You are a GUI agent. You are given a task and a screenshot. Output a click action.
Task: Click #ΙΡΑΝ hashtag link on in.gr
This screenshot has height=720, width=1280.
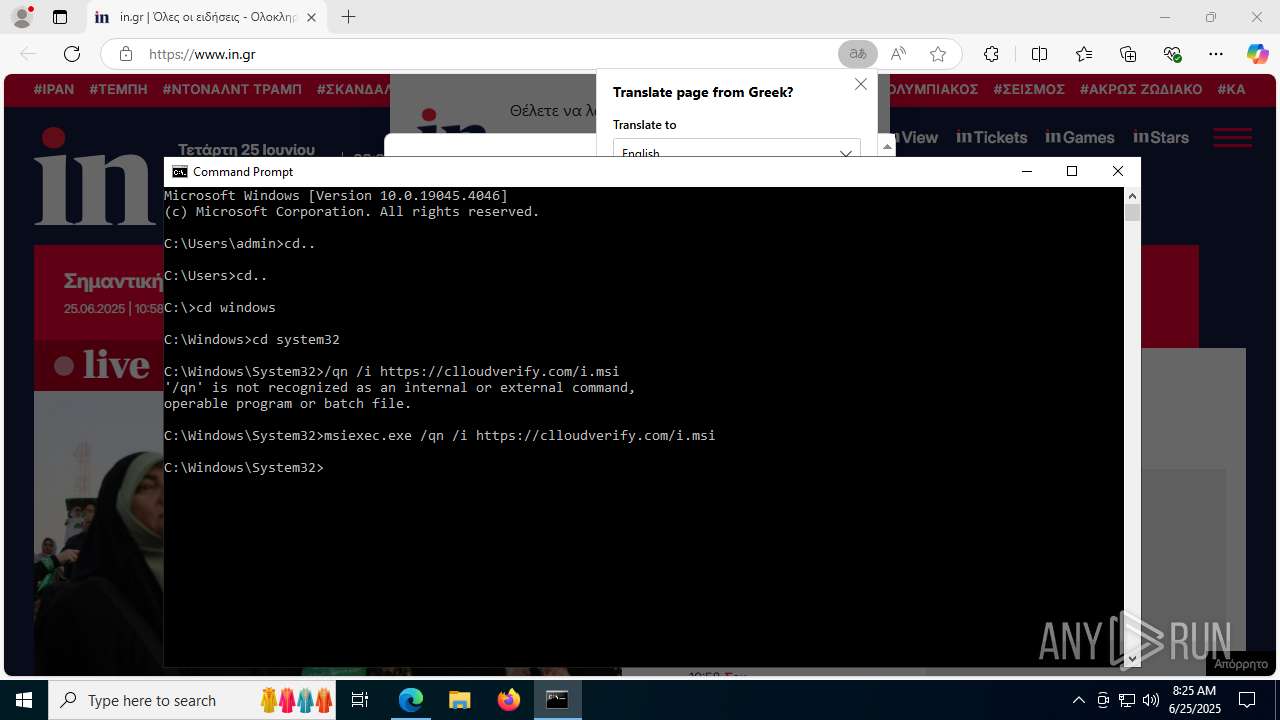click(54, 89)
